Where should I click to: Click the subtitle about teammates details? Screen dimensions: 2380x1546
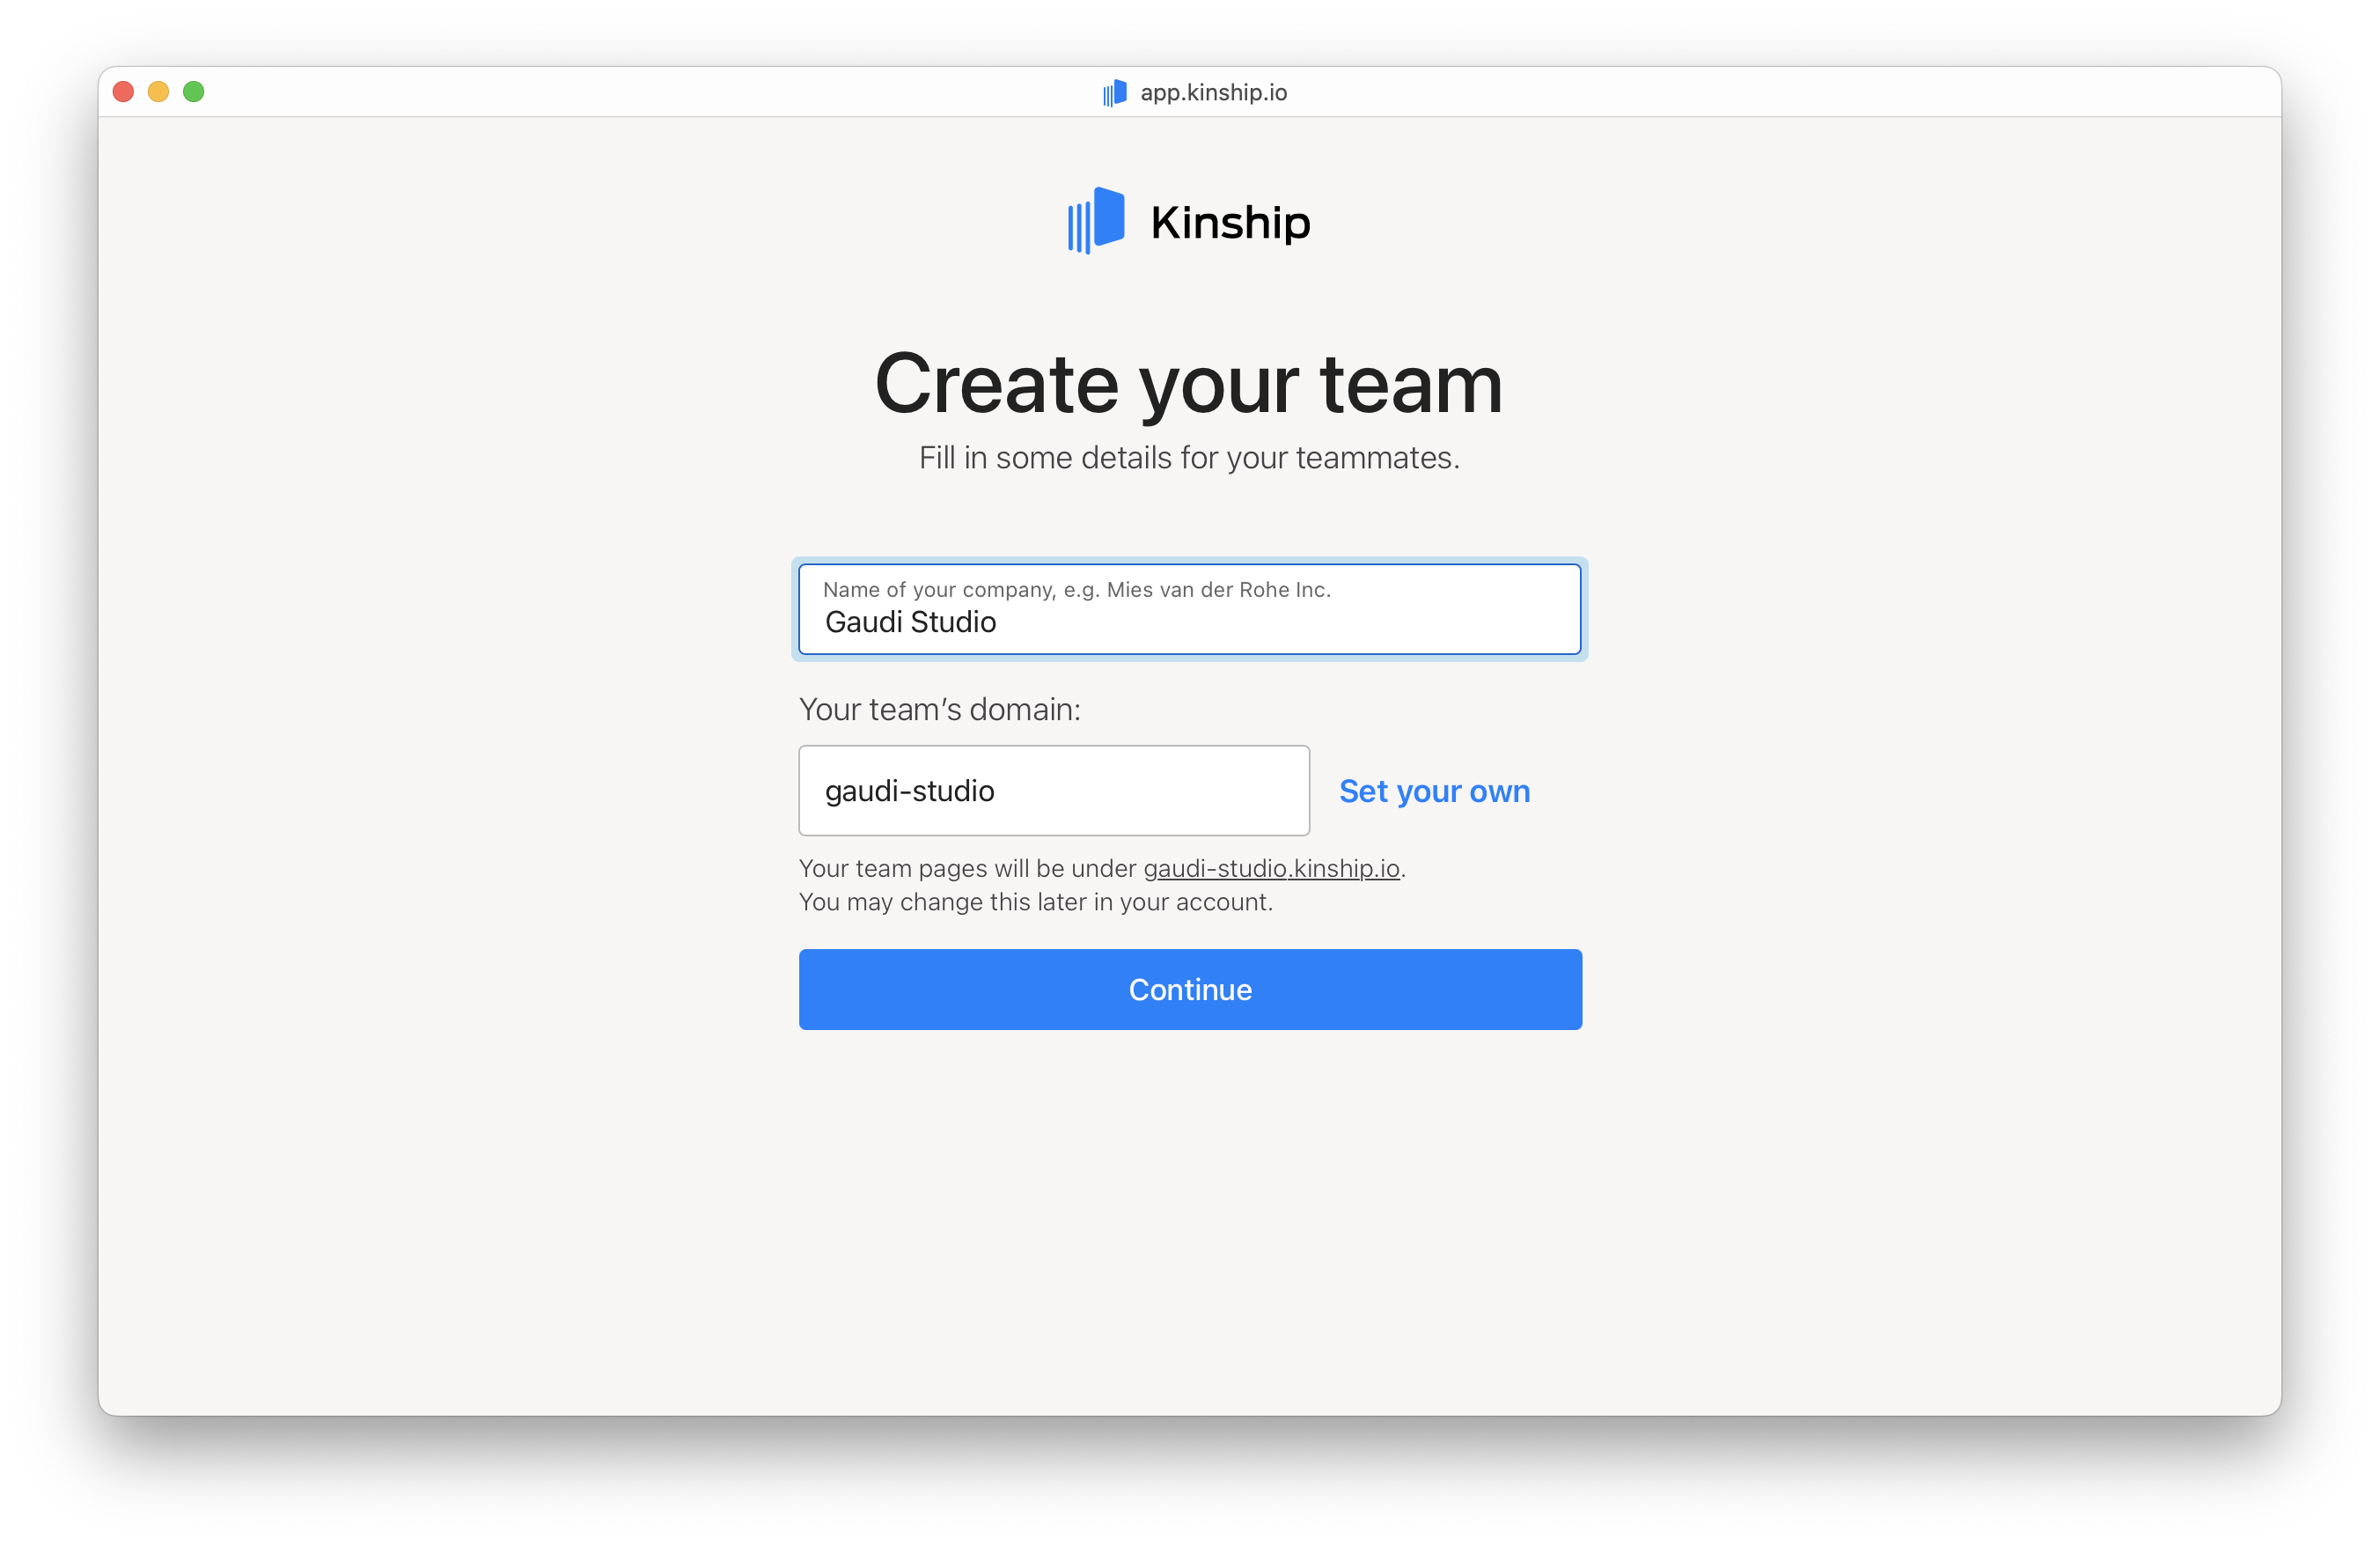pos(1189,458)
